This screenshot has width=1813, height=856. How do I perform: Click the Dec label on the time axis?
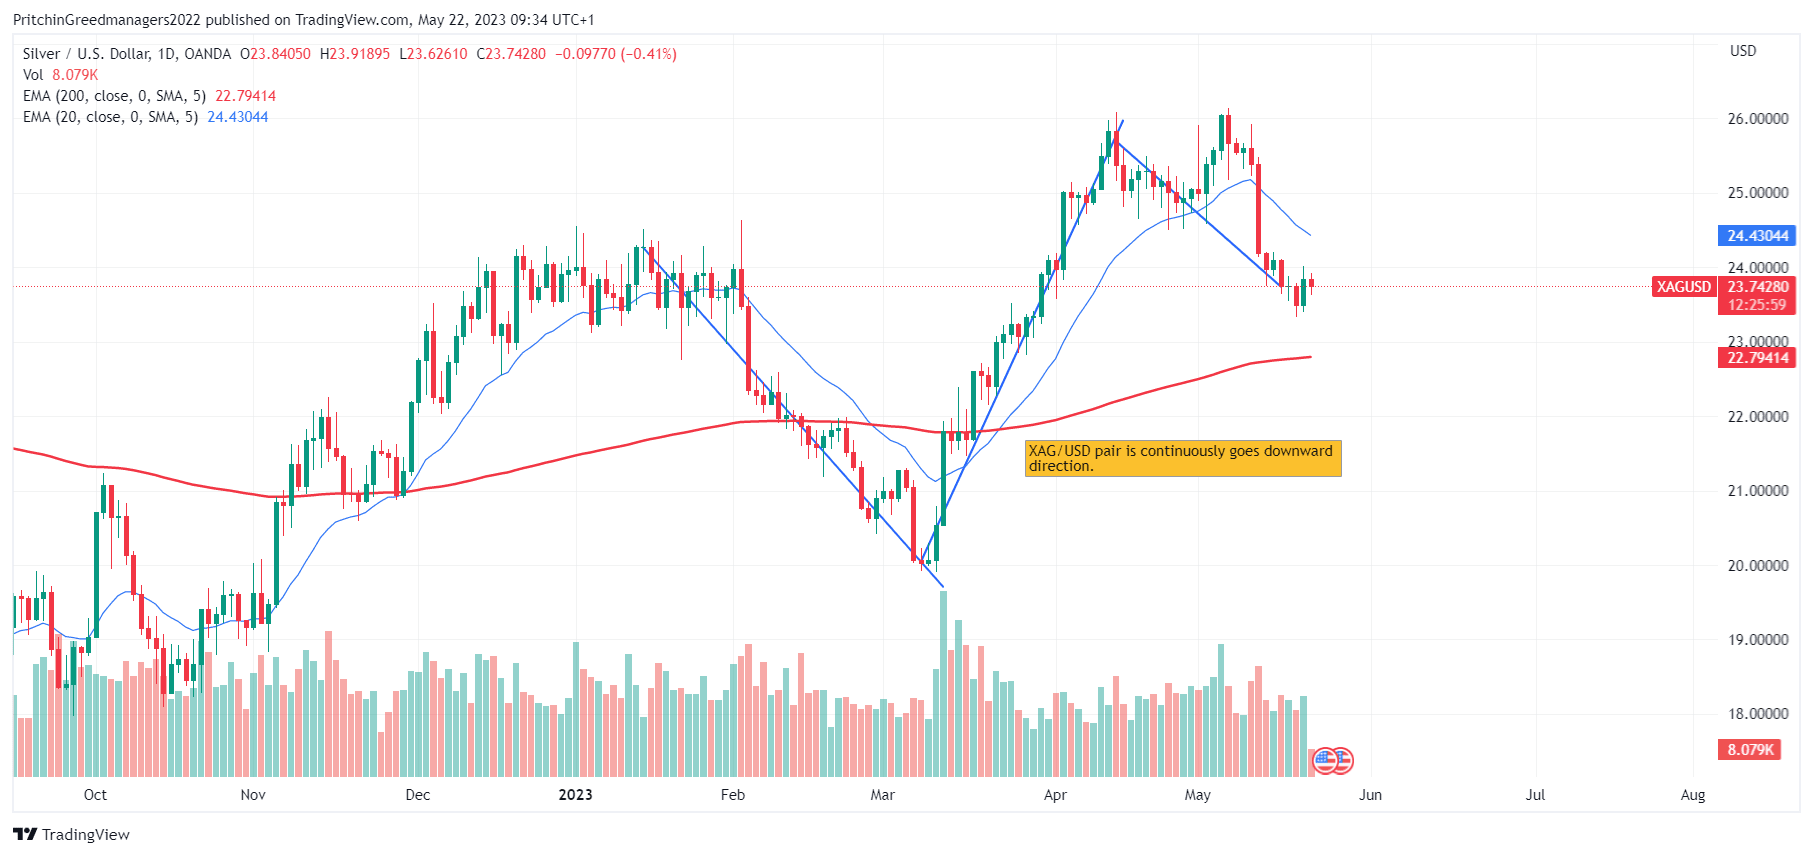tap(417, 795)
